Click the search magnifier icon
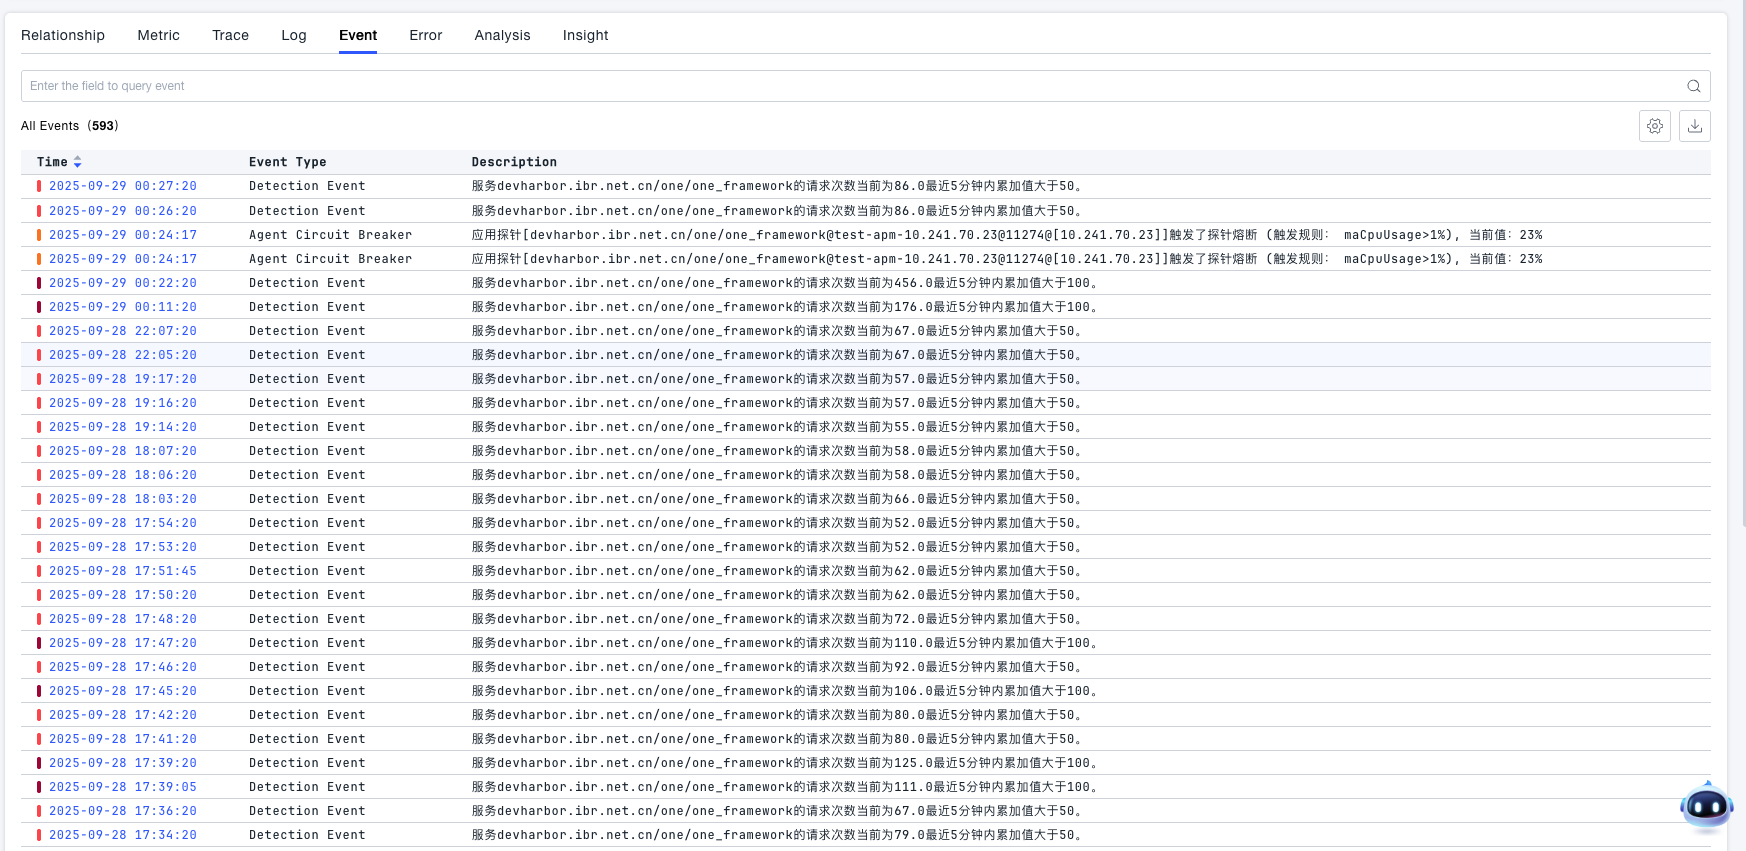This screenshot has width=1746, height=851. coord(1693,86)
